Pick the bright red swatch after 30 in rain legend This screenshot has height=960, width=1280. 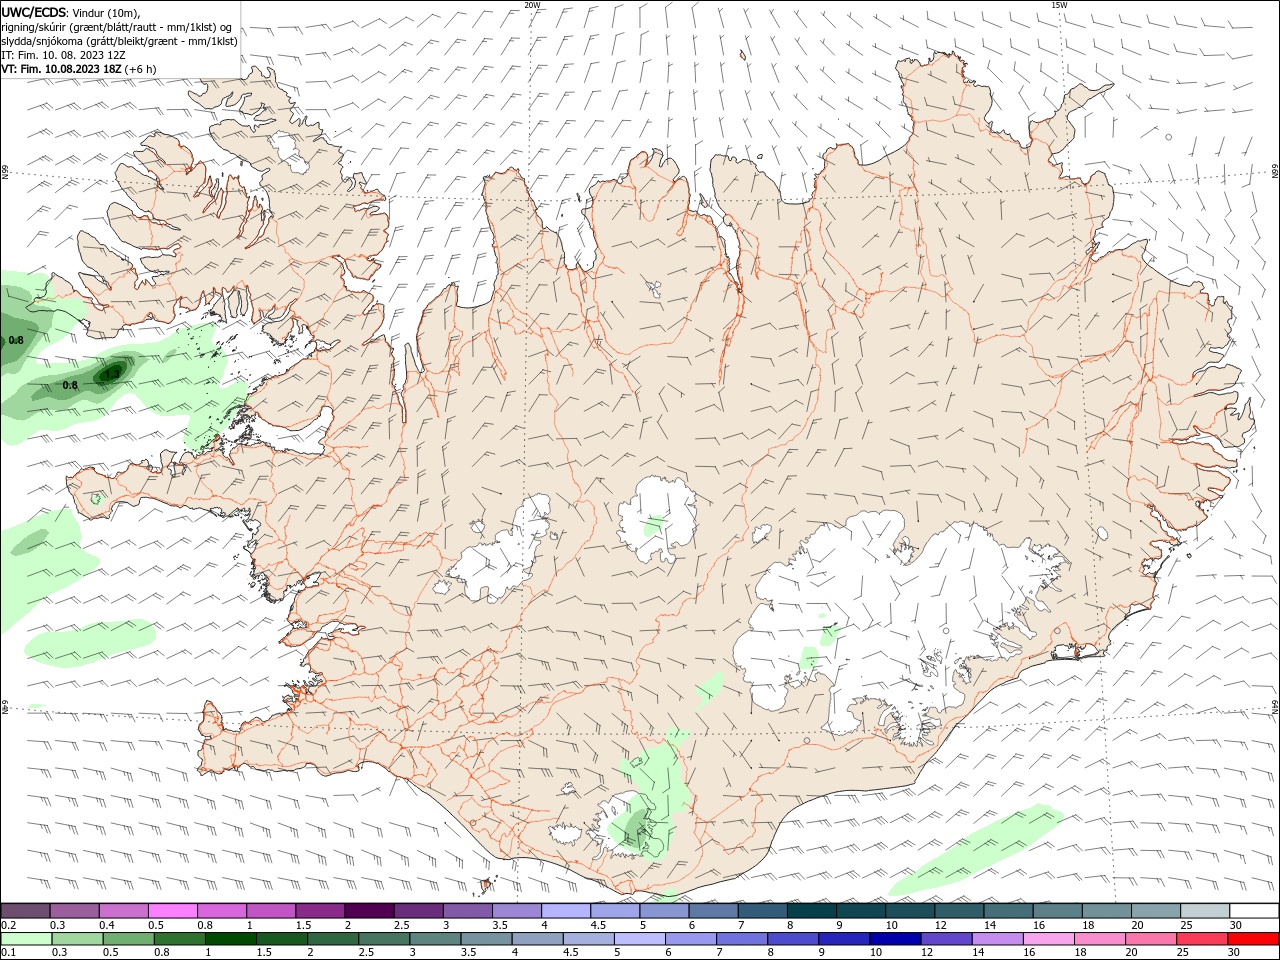1252,939
